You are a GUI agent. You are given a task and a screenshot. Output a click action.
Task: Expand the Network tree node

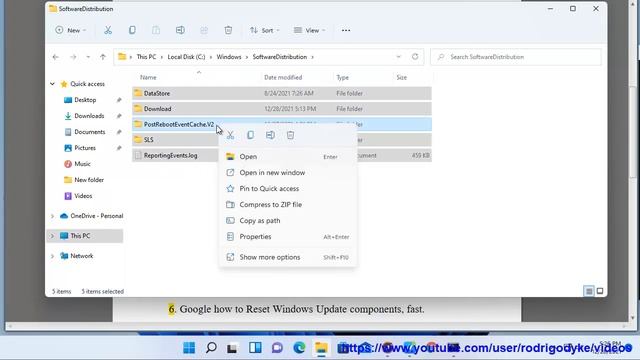click(52, 256)
